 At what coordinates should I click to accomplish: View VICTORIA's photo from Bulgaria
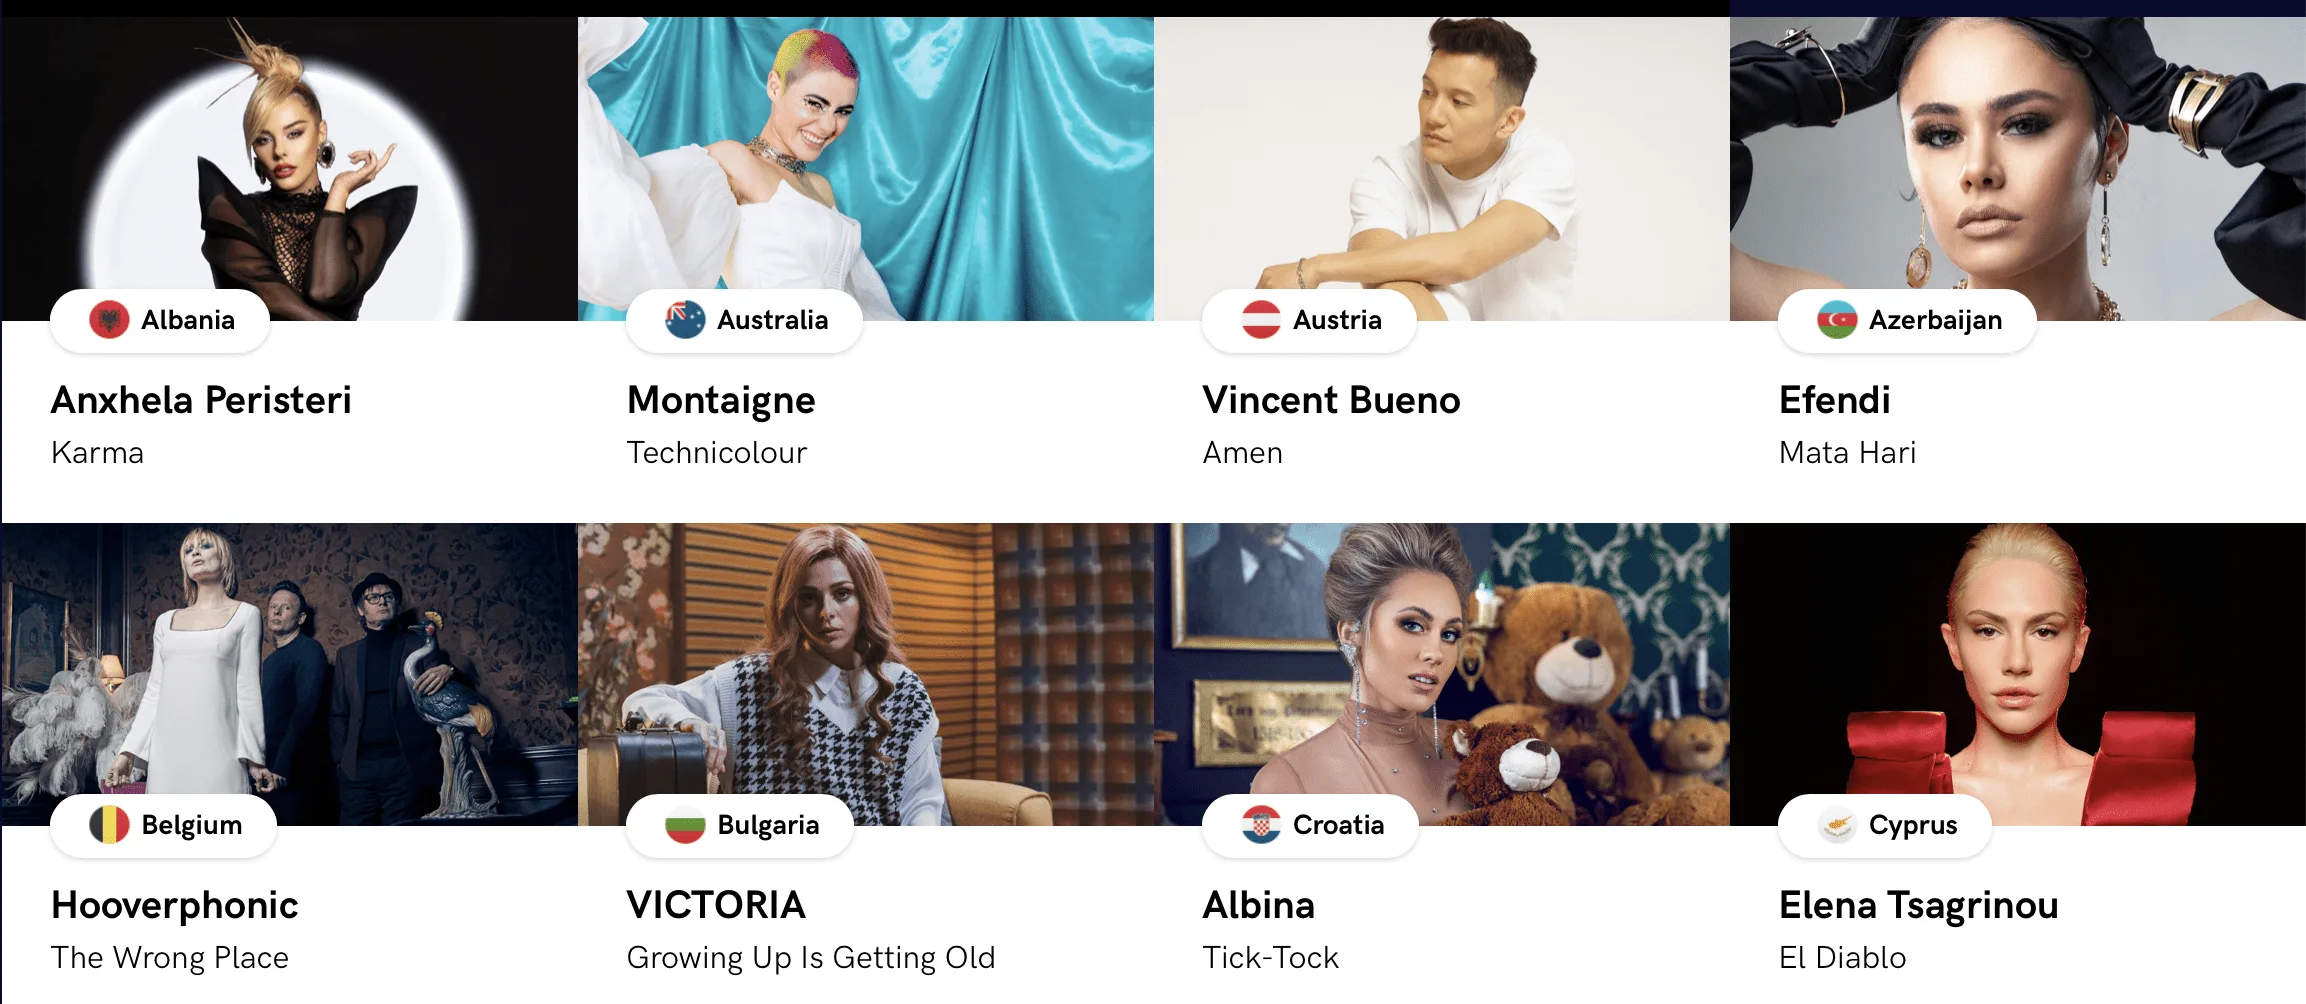click(866, 674)
